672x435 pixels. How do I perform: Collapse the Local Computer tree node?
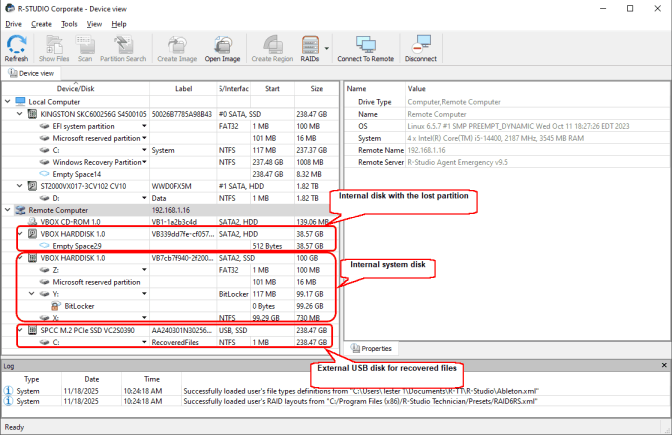pos(9,102)
